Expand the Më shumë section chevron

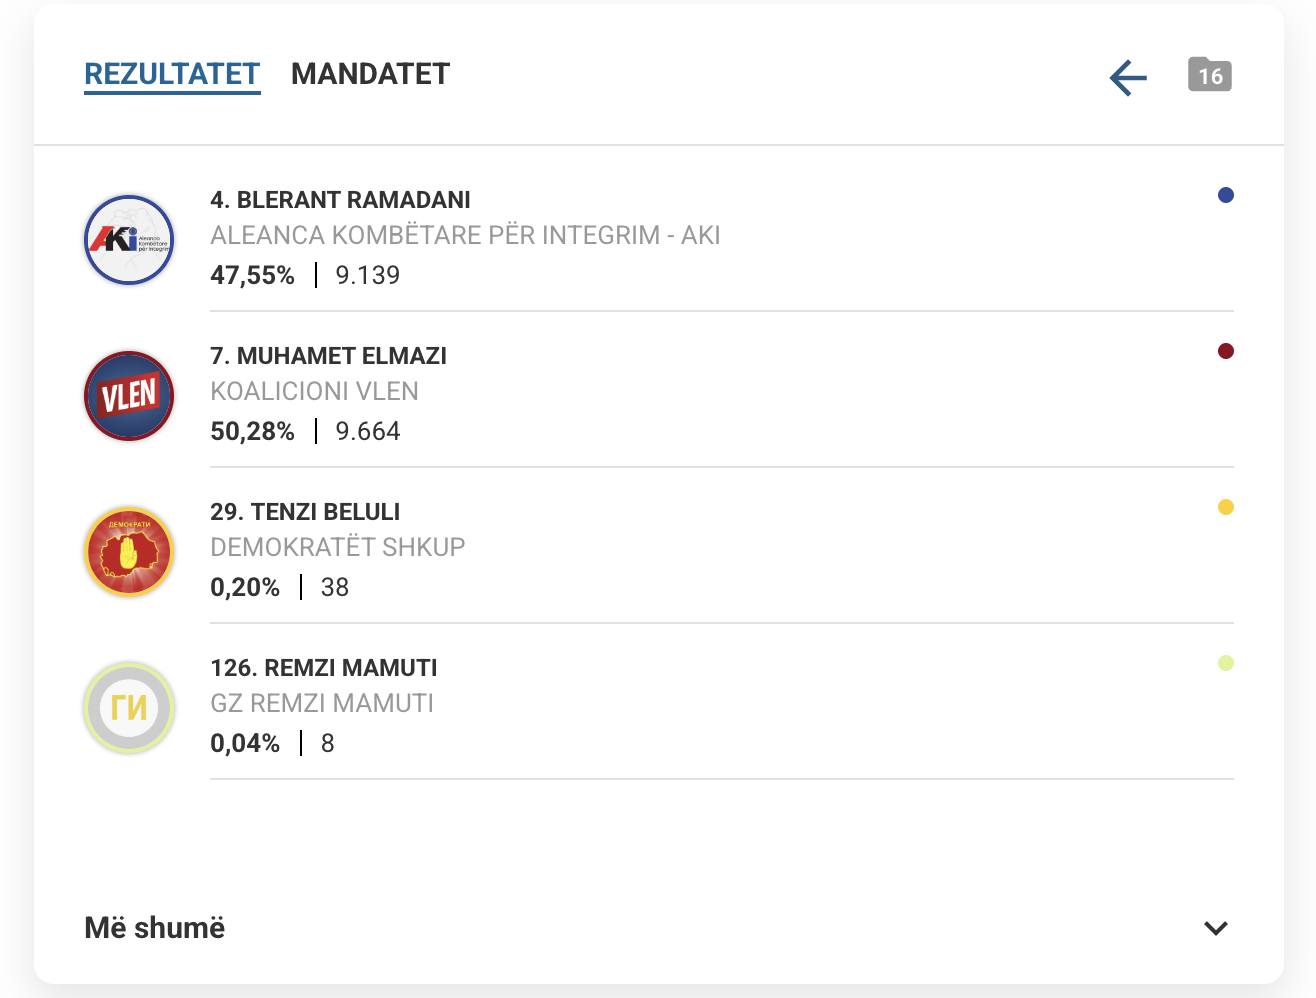(1216, 928)
